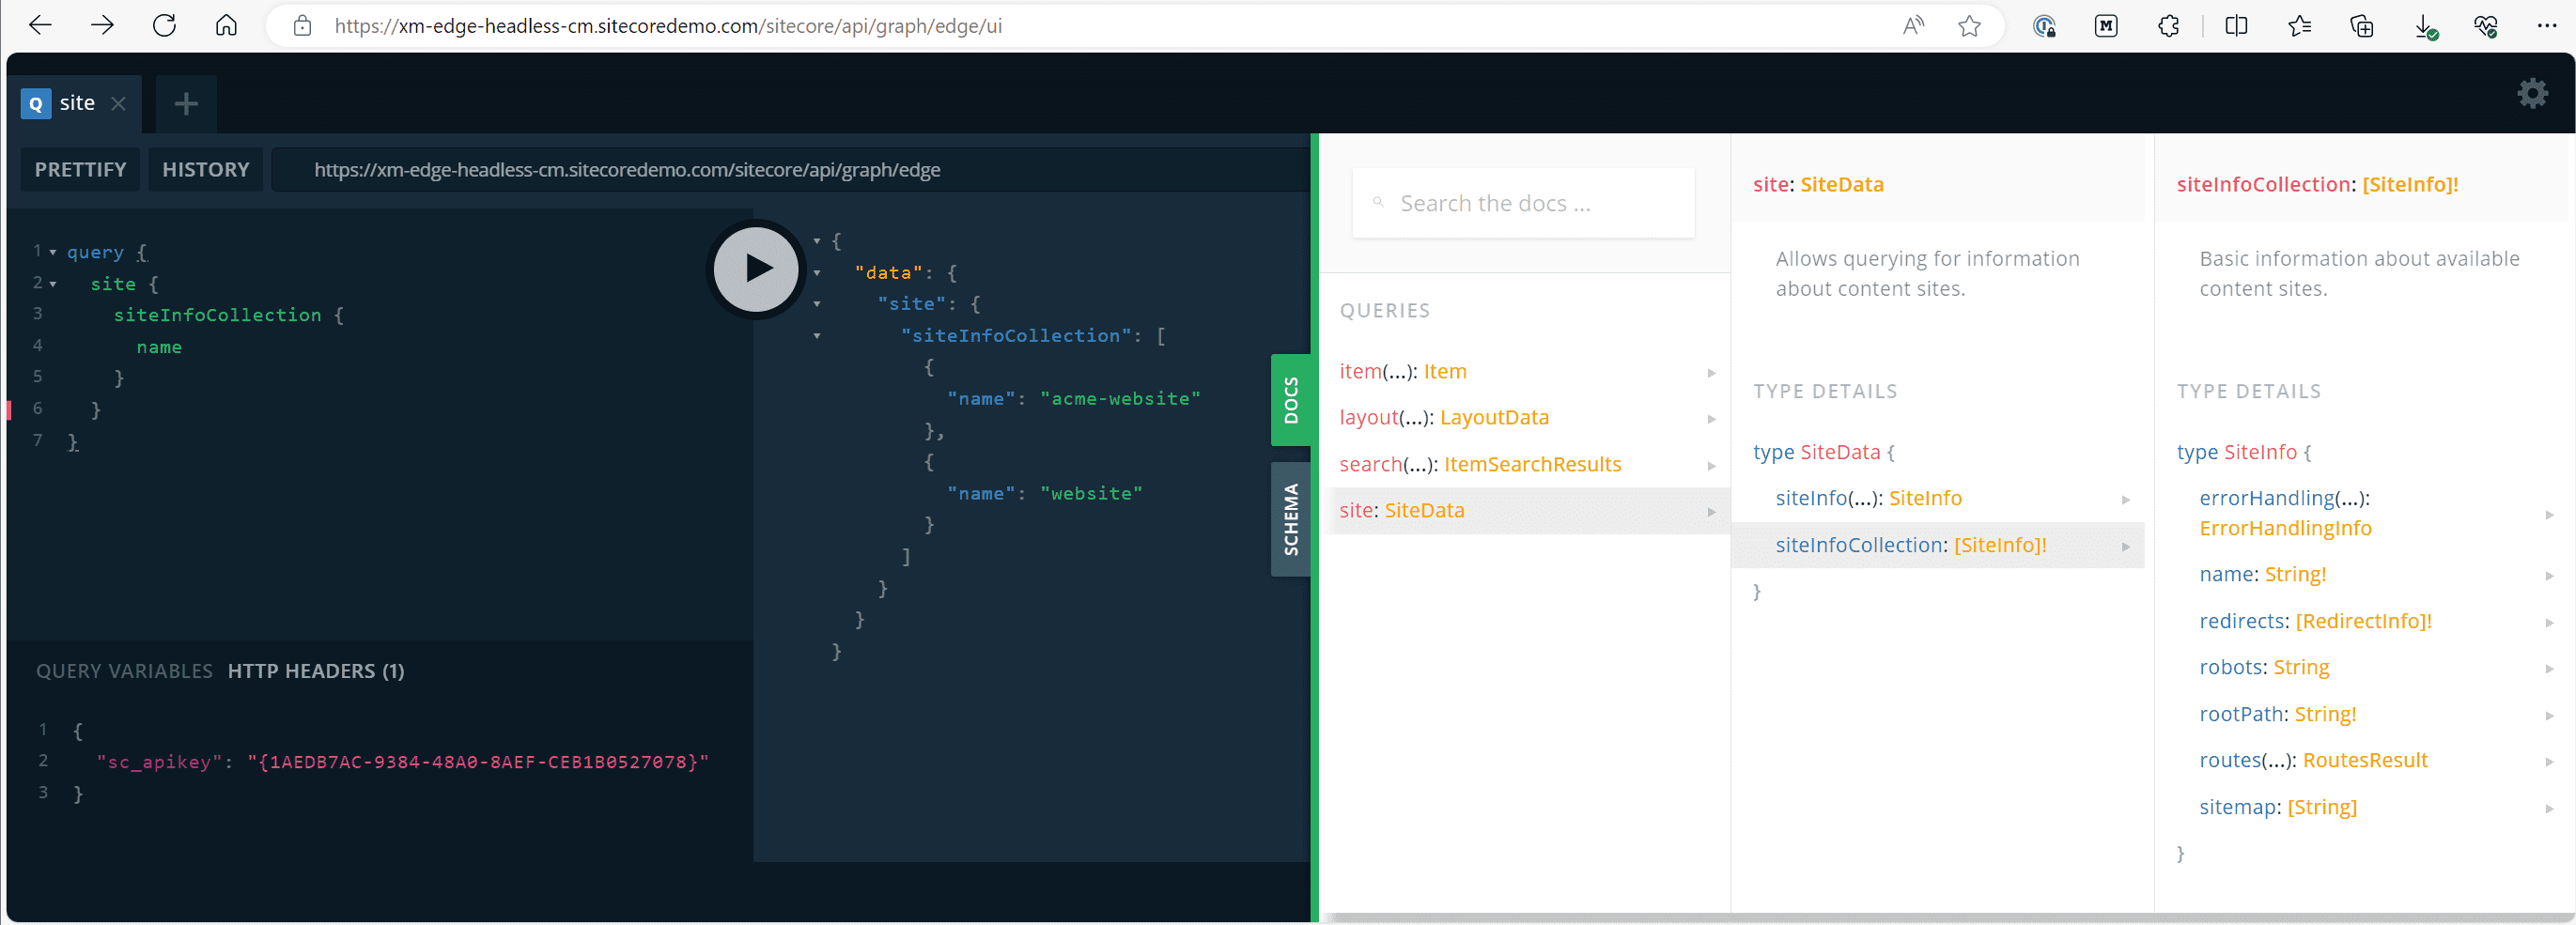Viewport: 2576px width, 925px height.
Task: Open the search ItemSearchResults query docs
Action: click(x=1480, y=464)
